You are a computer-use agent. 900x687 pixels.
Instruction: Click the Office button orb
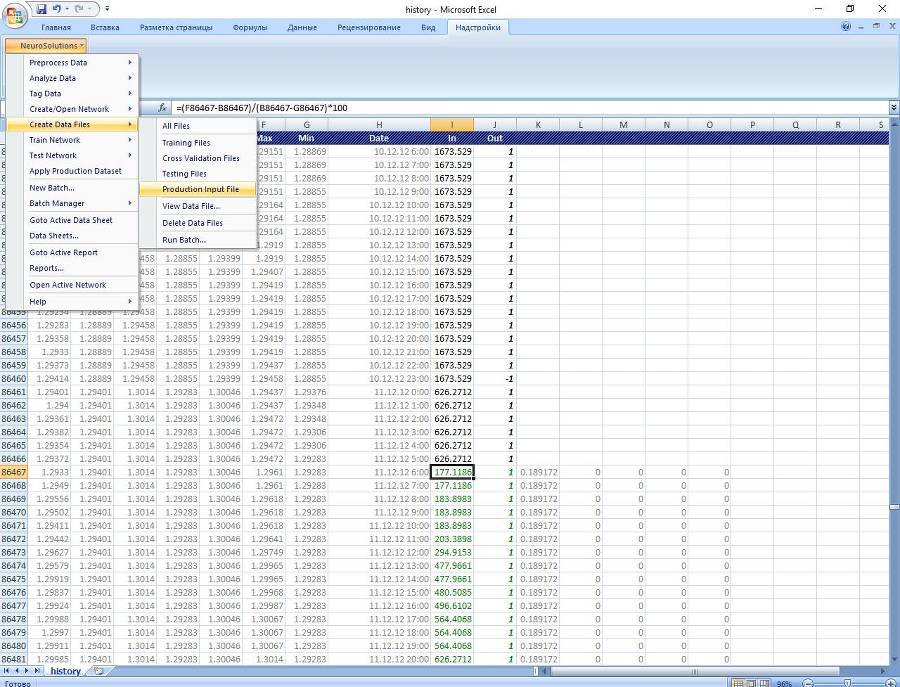[14, 15]
